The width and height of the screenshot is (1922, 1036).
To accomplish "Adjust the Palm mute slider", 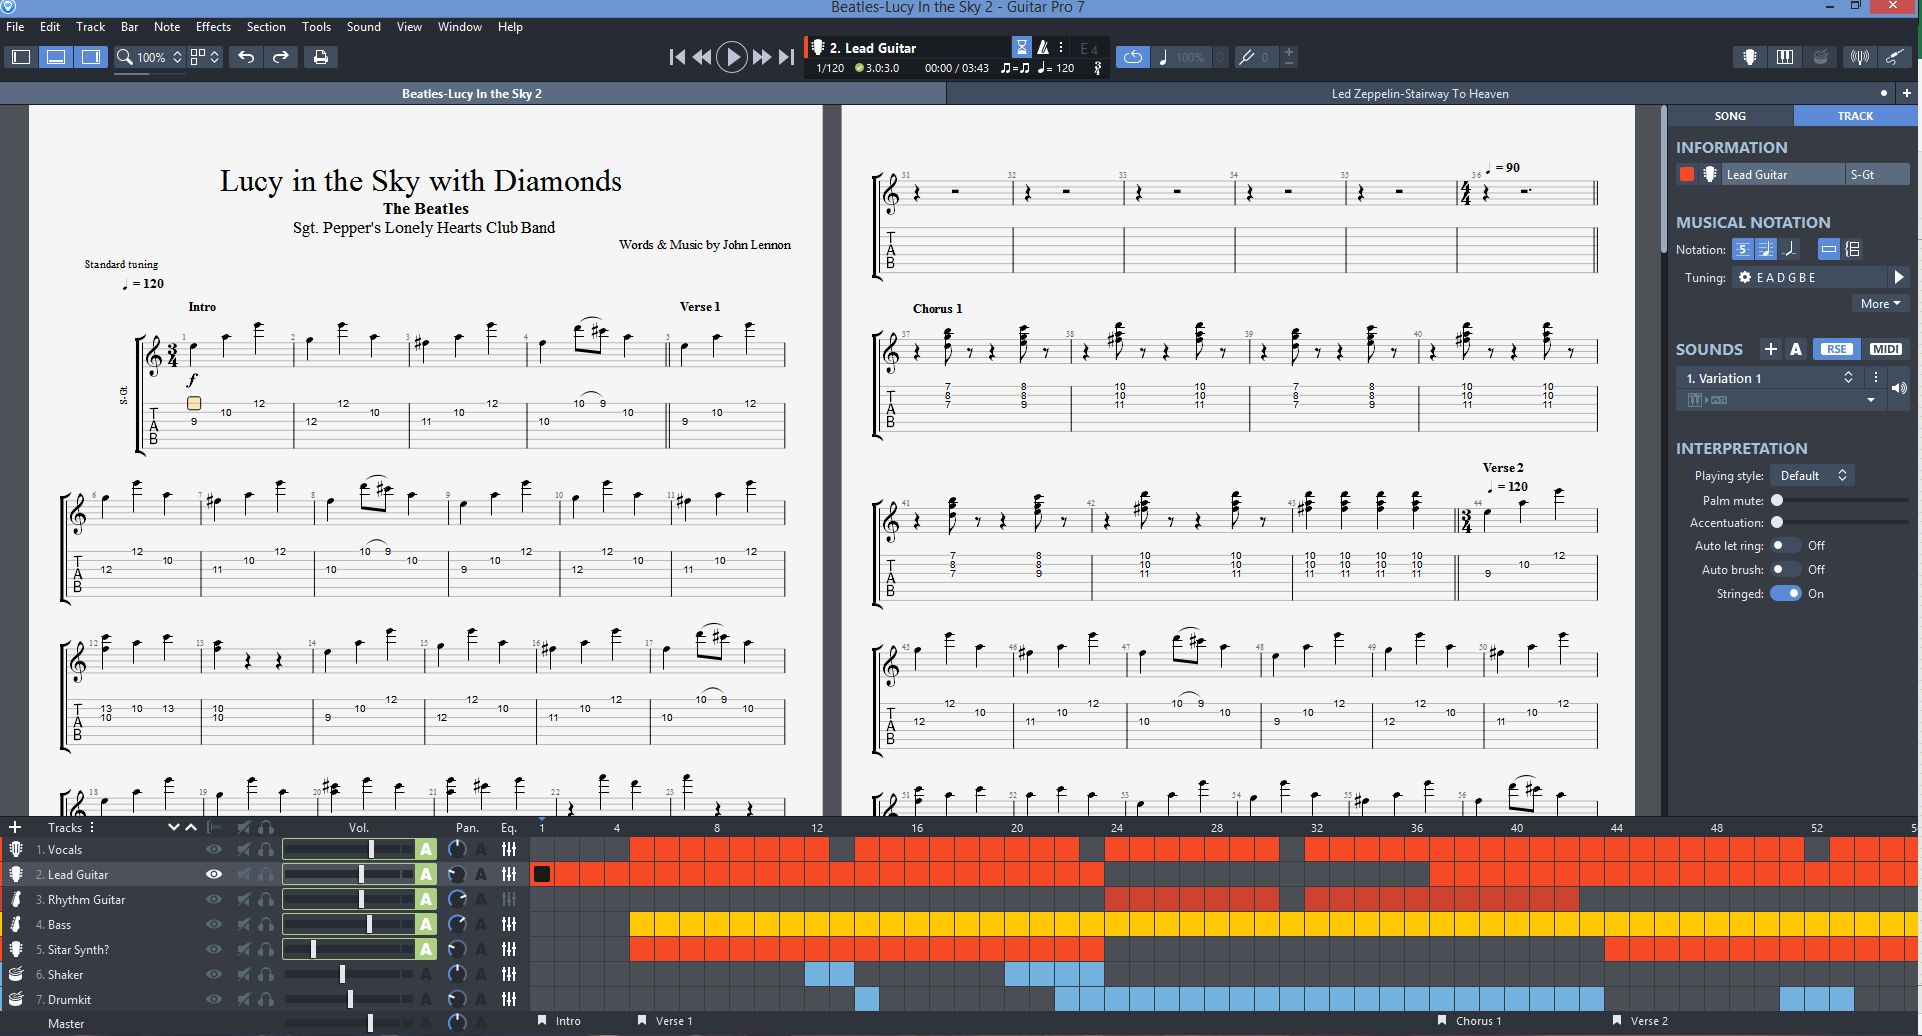I will [x=1840, y=500].
